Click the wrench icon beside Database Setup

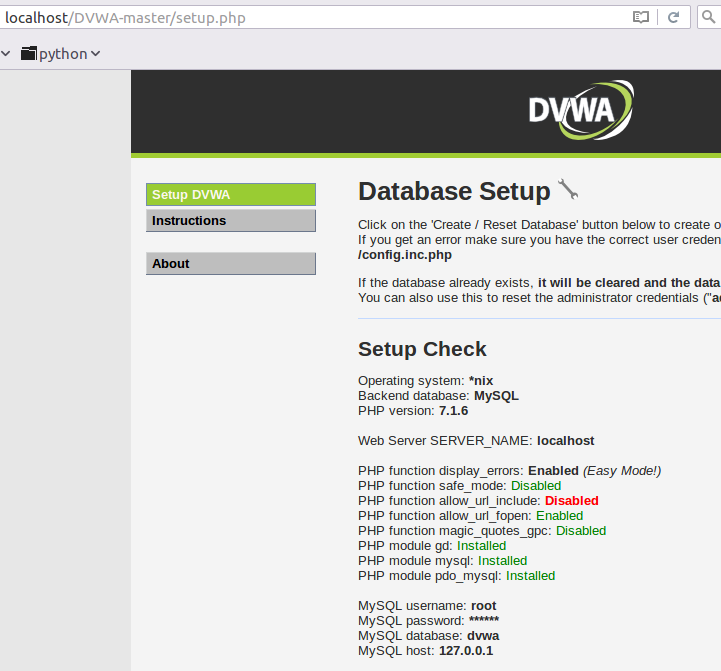[x=568, y=189]
